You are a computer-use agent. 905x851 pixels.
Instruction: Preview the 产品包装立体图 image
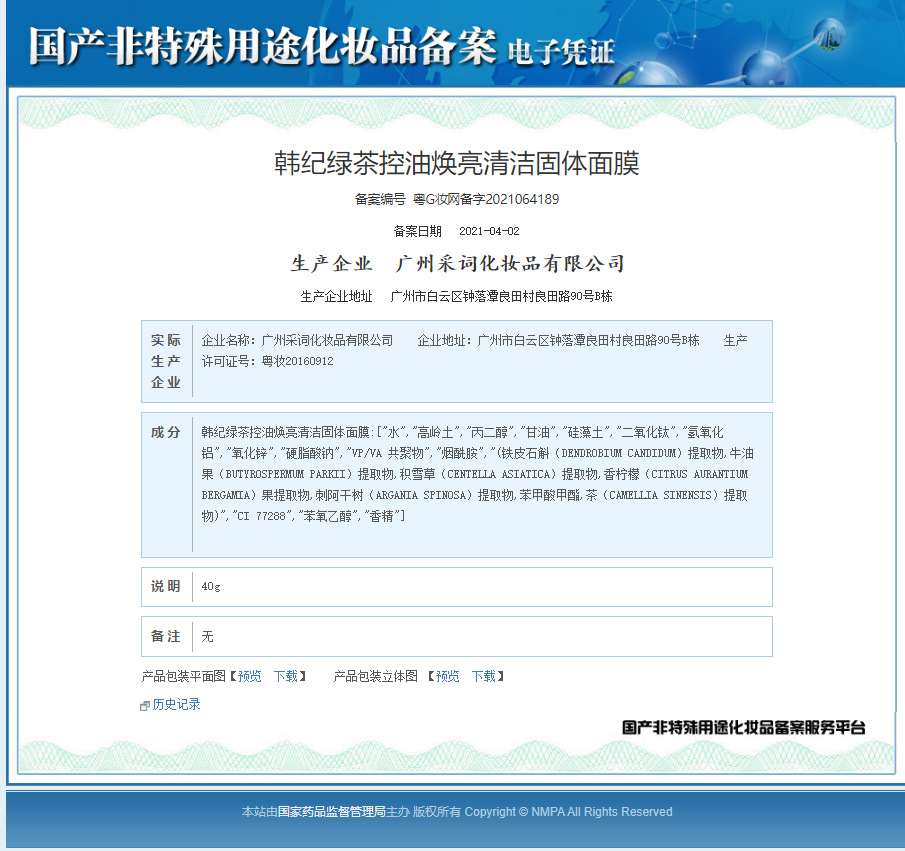pos(447,676)
